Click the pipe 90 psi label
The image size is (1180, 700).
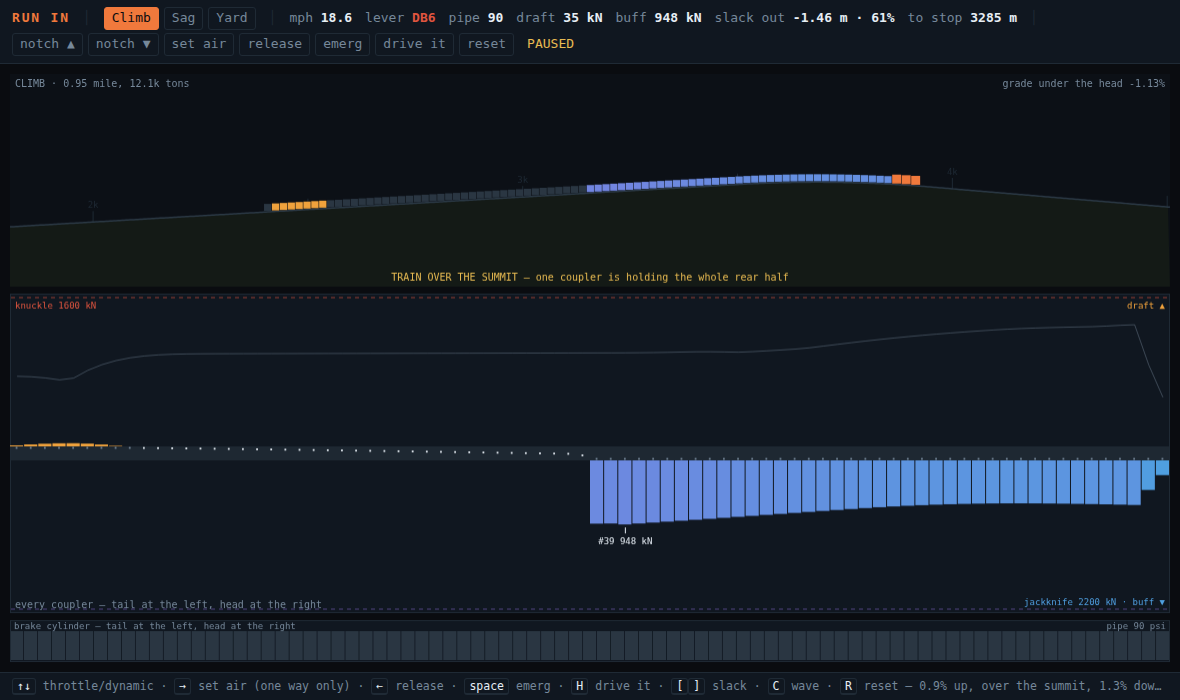click(1136, 626)
